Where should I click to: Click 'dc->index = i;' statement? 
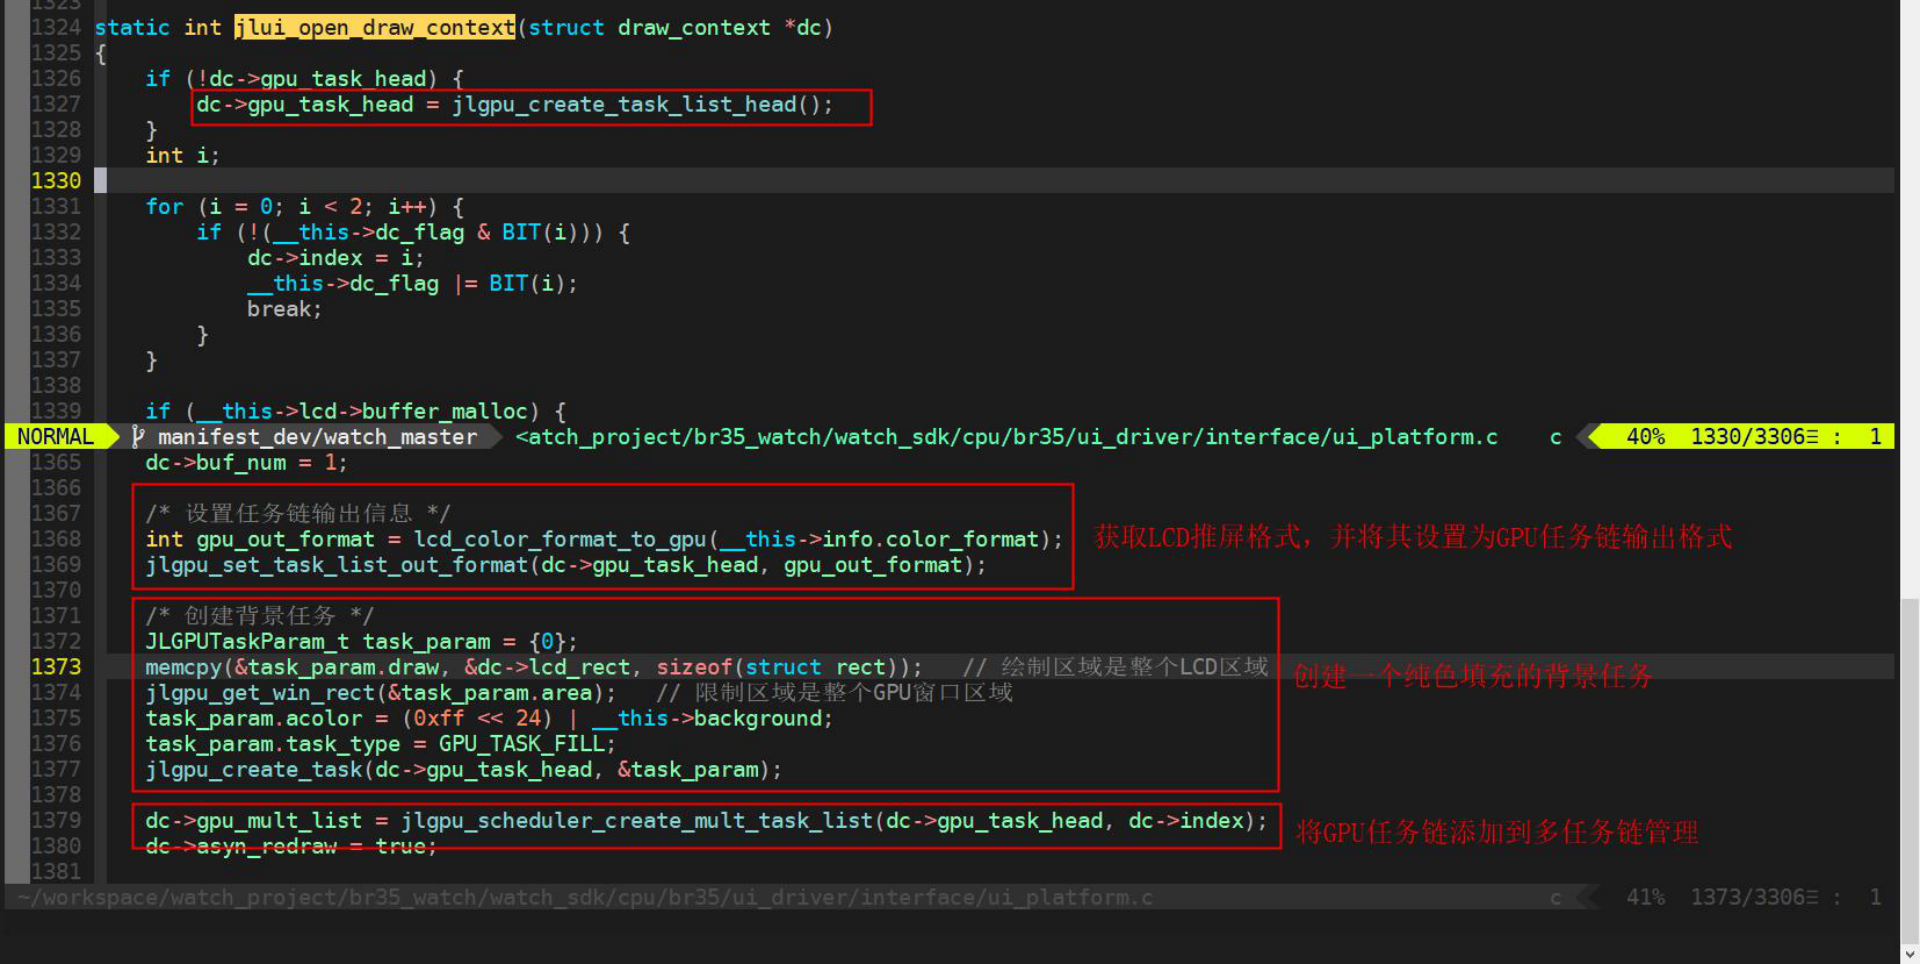tap(336, 258)
